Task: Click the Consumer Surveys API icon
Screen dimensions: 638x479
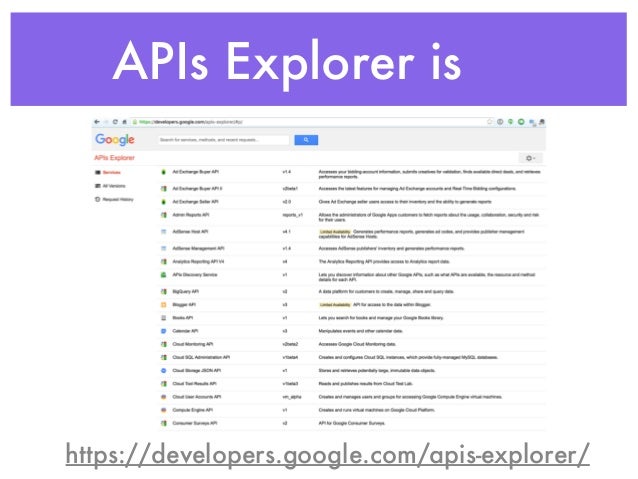Action: click(x=164, y=423)
